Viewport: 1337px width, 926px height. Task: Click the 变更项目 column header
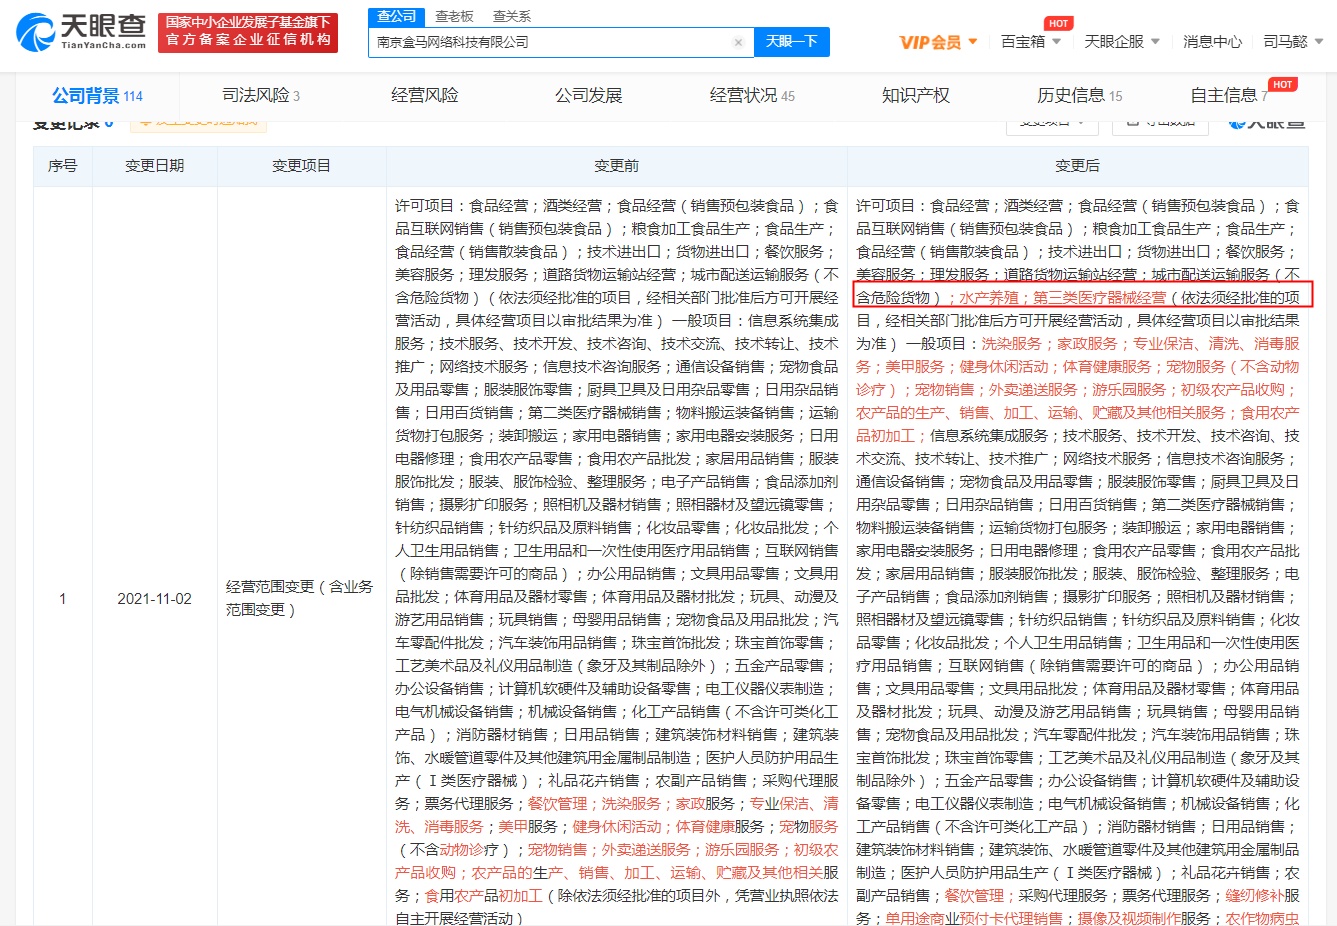tap(301, 166)
